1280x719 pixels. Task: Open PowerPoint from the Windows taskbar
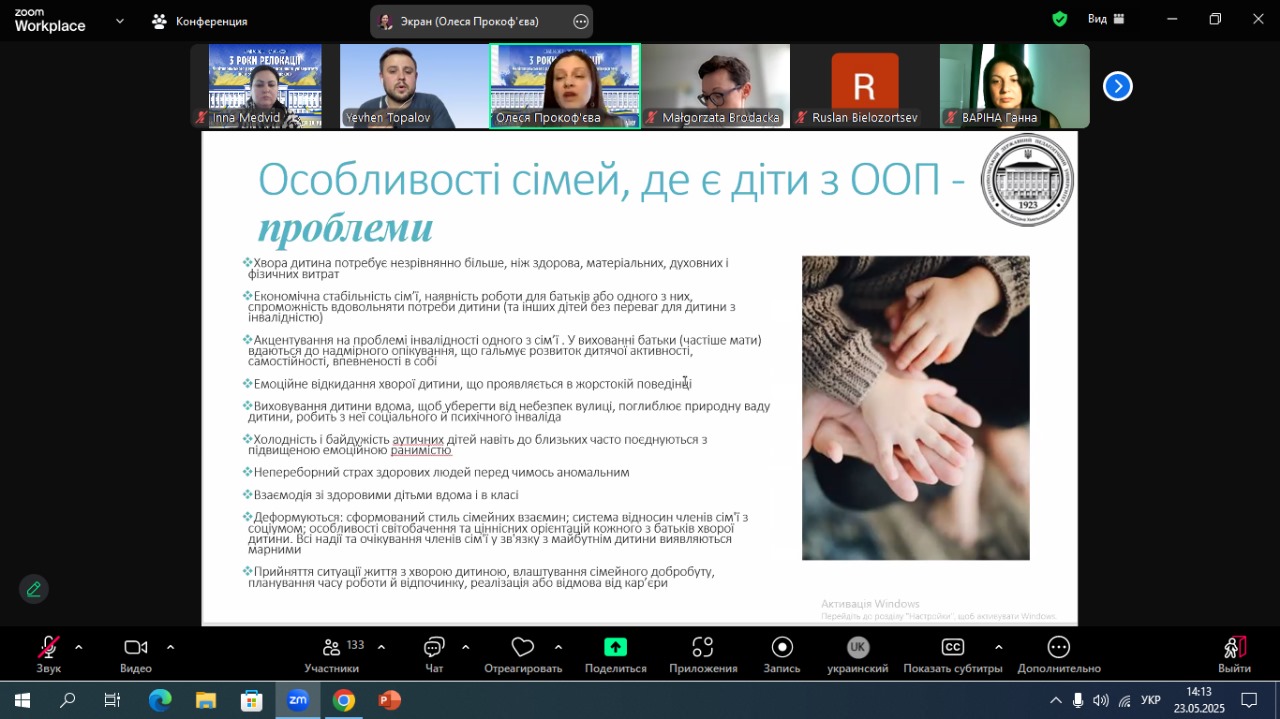[x=390, y=700]
